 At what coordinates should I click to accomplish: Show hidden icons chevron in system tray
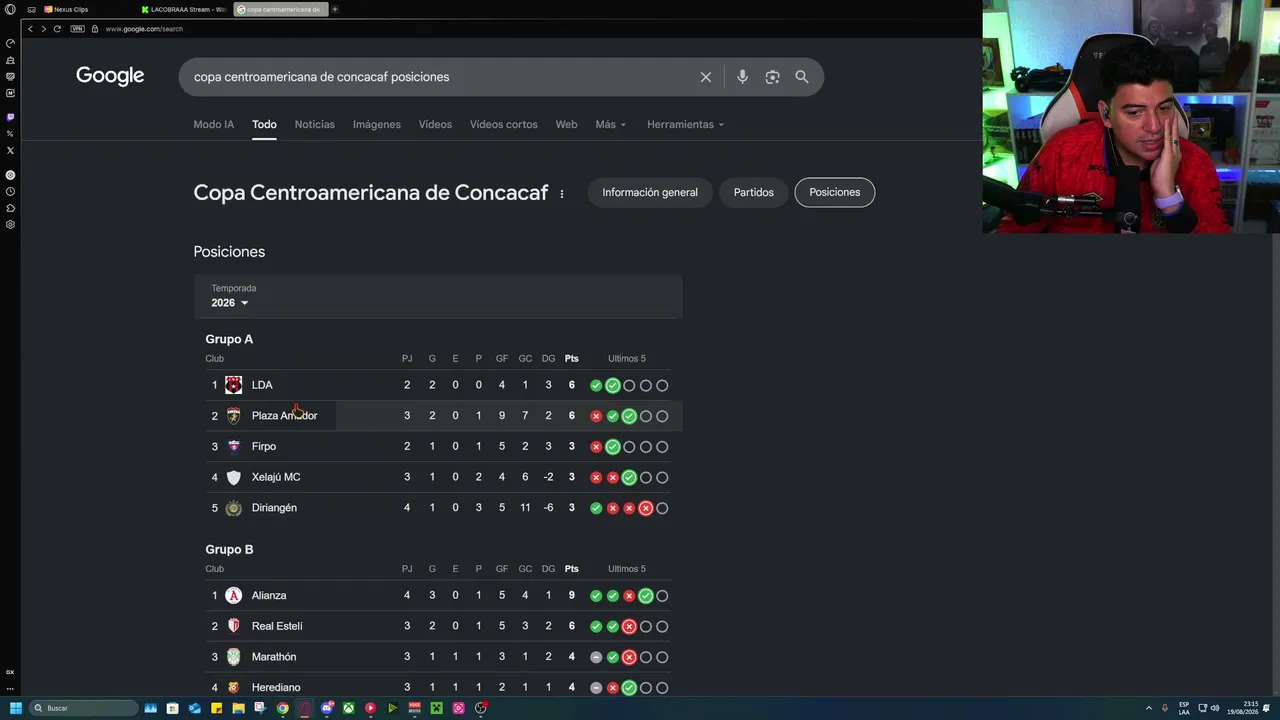click(1148, 708)
